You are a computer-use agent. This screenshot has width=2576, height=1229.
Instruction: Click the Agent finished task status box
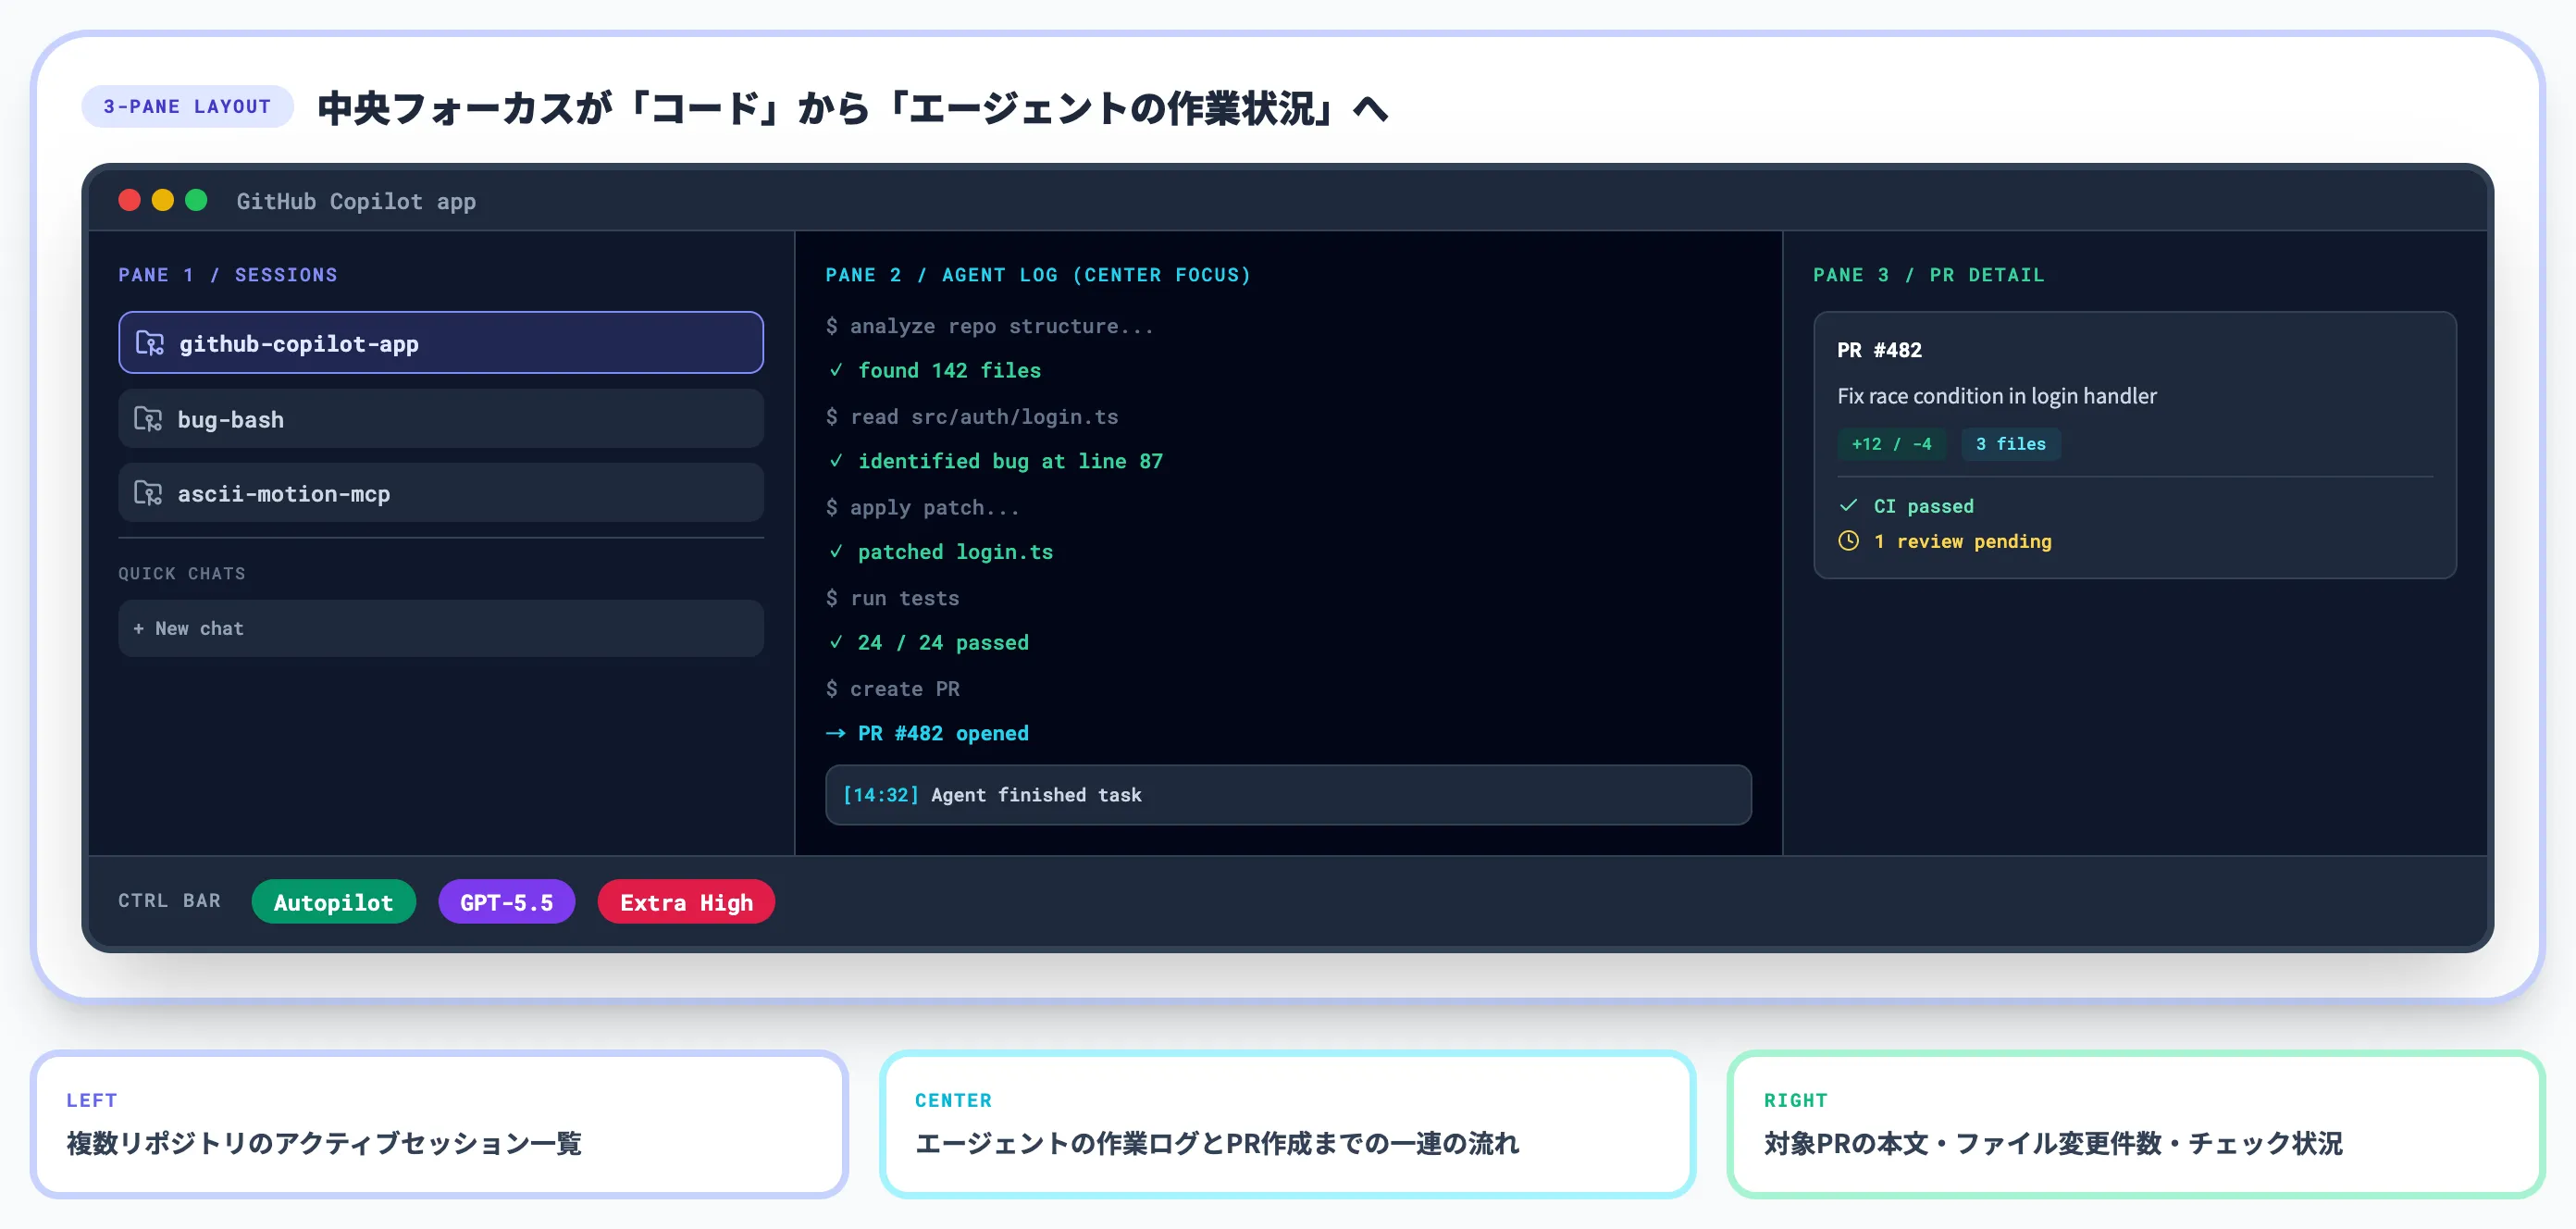(x=1288, y=795)
